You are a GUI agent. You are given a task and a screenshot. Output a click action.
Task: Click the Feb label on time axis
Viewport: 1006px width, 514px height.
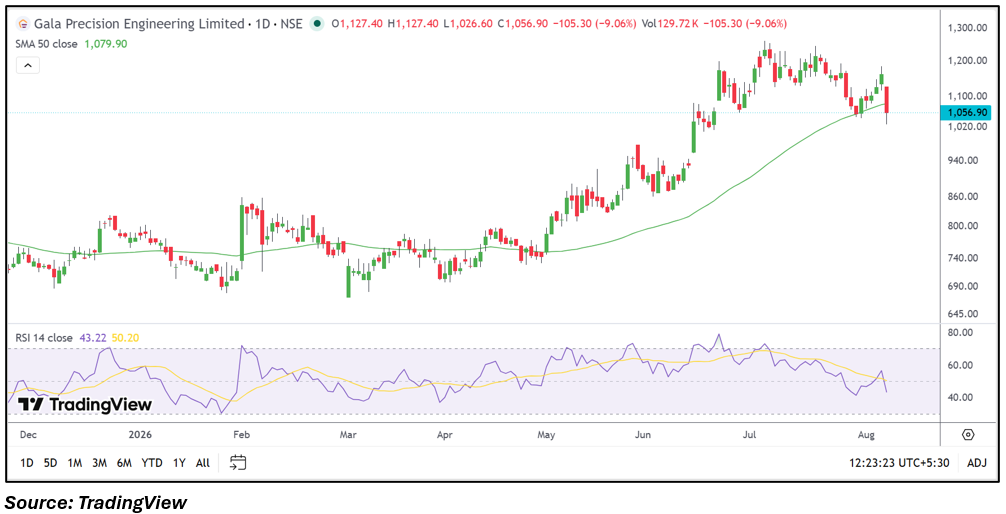(241, 434)
